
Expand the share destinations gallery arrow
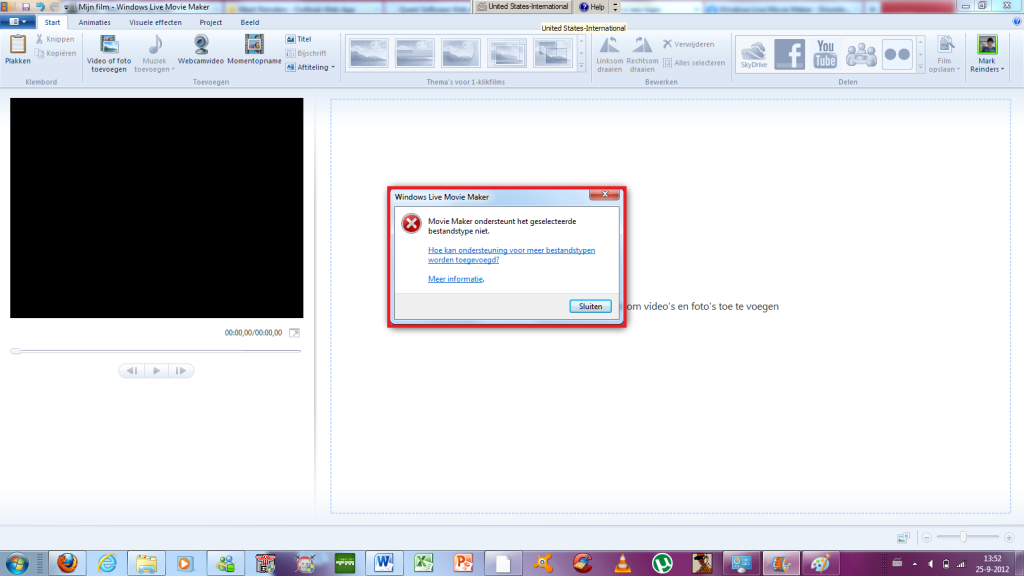(920, 67)
